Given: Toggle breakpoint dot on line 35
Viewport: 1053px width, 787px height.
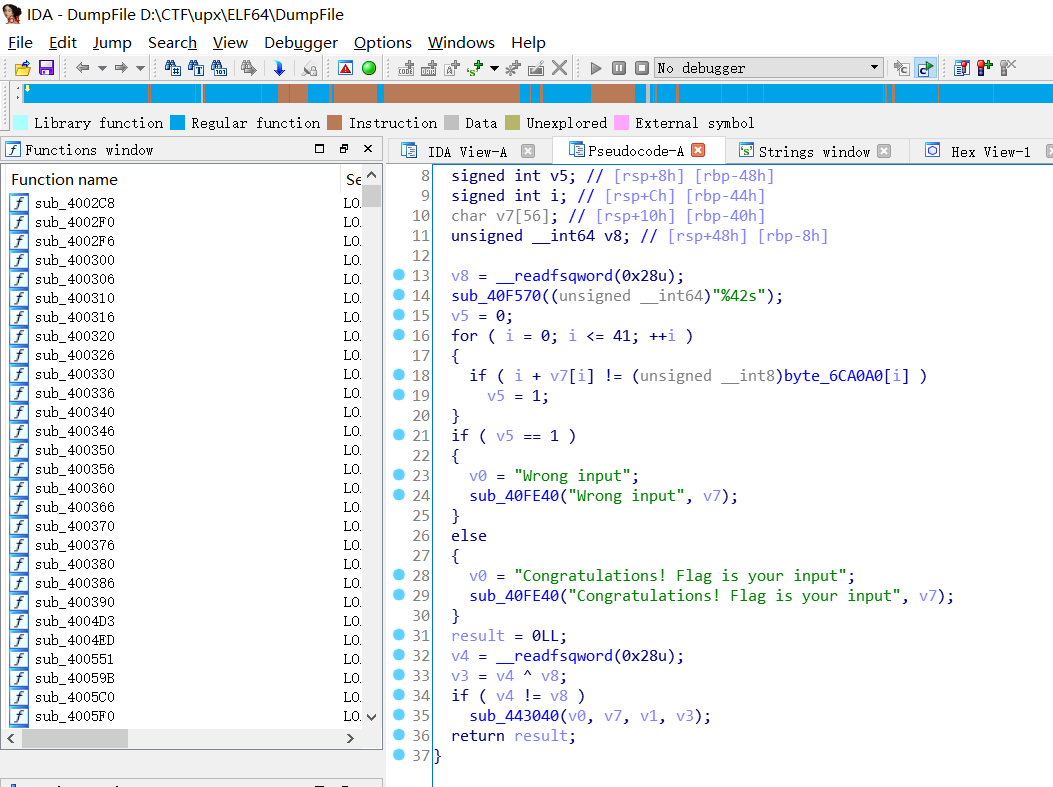Looking at the screenshot, I should (x=399, y=715).
